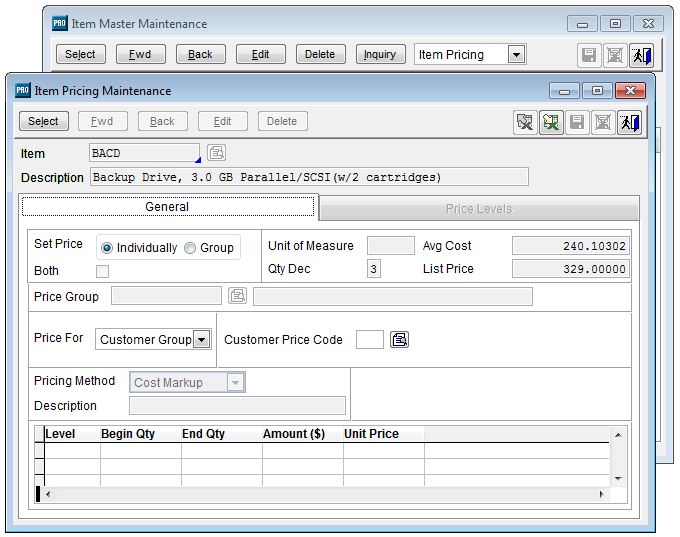Select the Group radio button

click(x=190, y=248)
